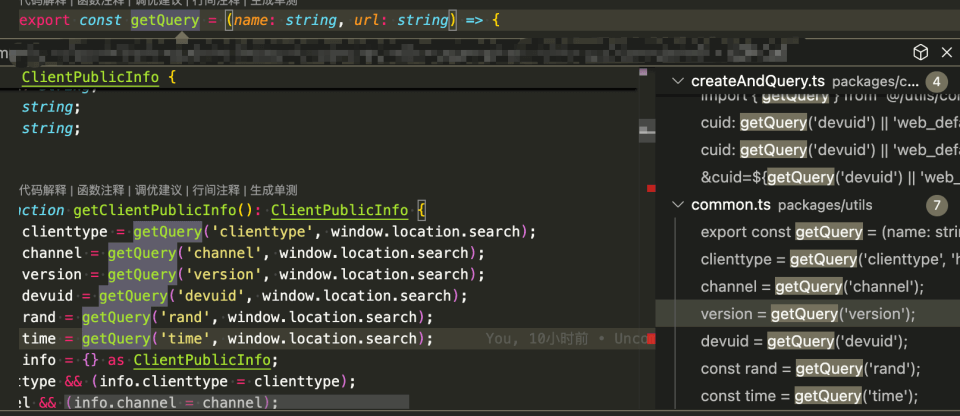Click 生成单测 above getClientPublicInfo function

[273, 190]
